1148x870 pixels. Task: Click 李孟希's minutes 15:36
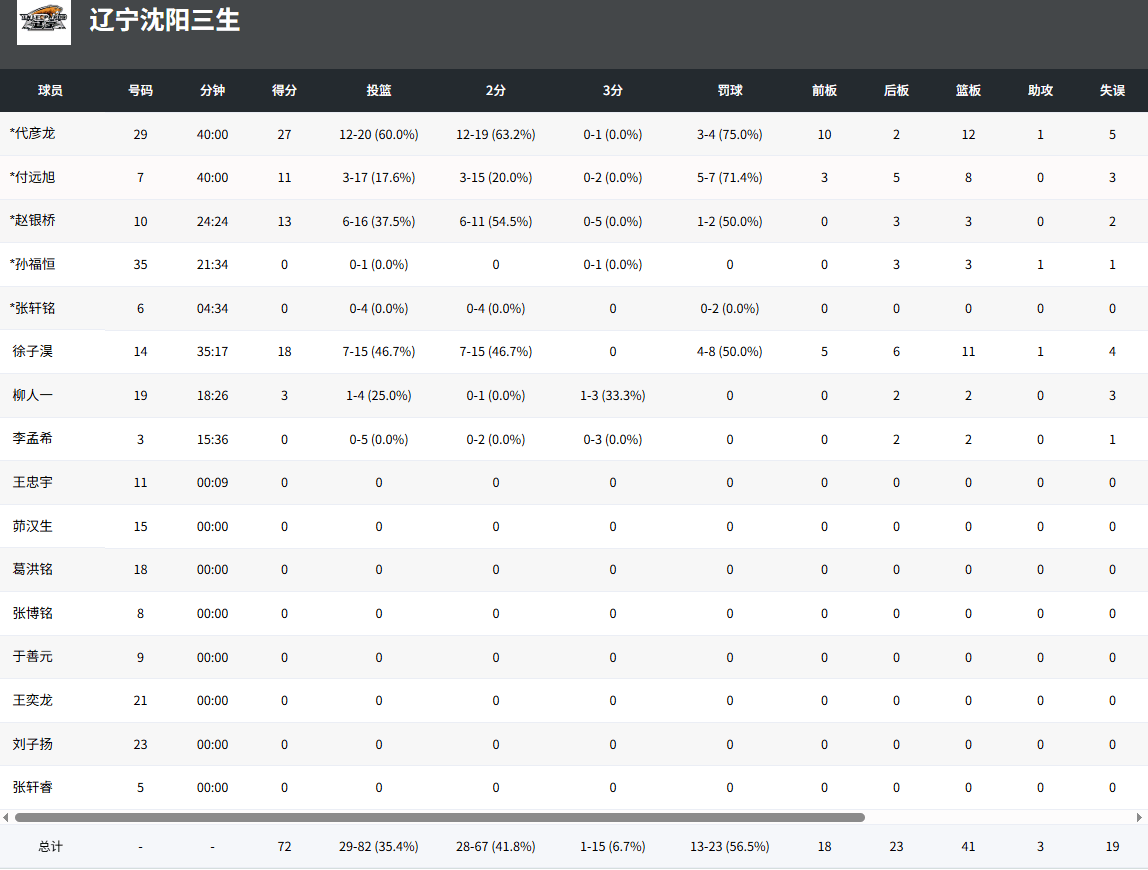coord(212,440)
